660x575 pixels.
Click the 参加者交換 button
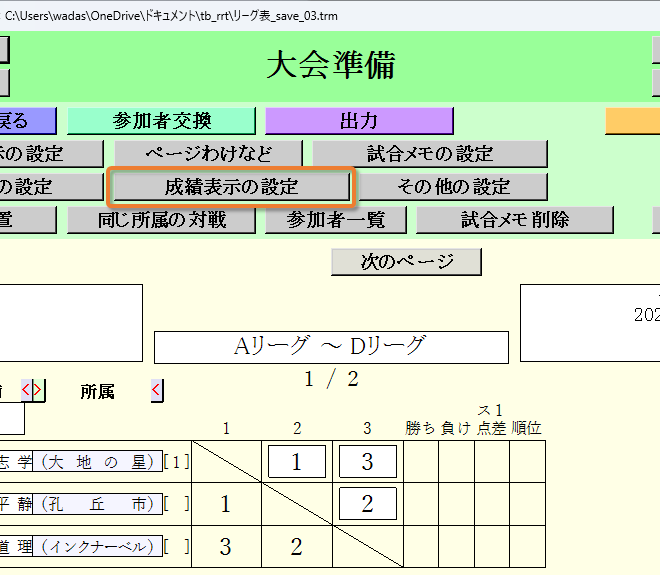tap(161, 121)
